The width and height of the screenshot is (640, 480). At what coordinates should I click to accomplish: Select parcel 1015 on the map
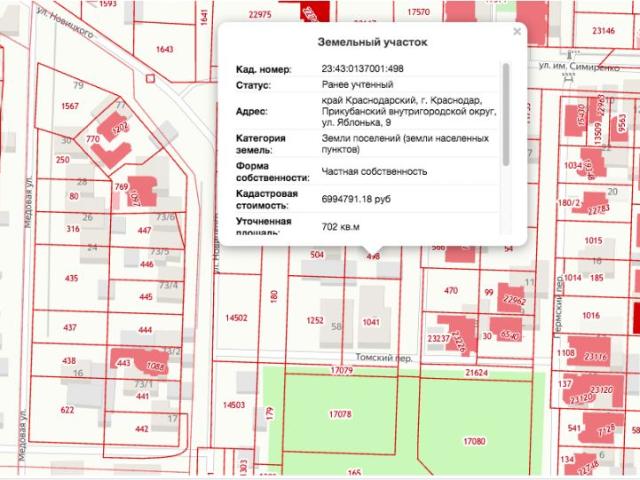coord(593,240)
